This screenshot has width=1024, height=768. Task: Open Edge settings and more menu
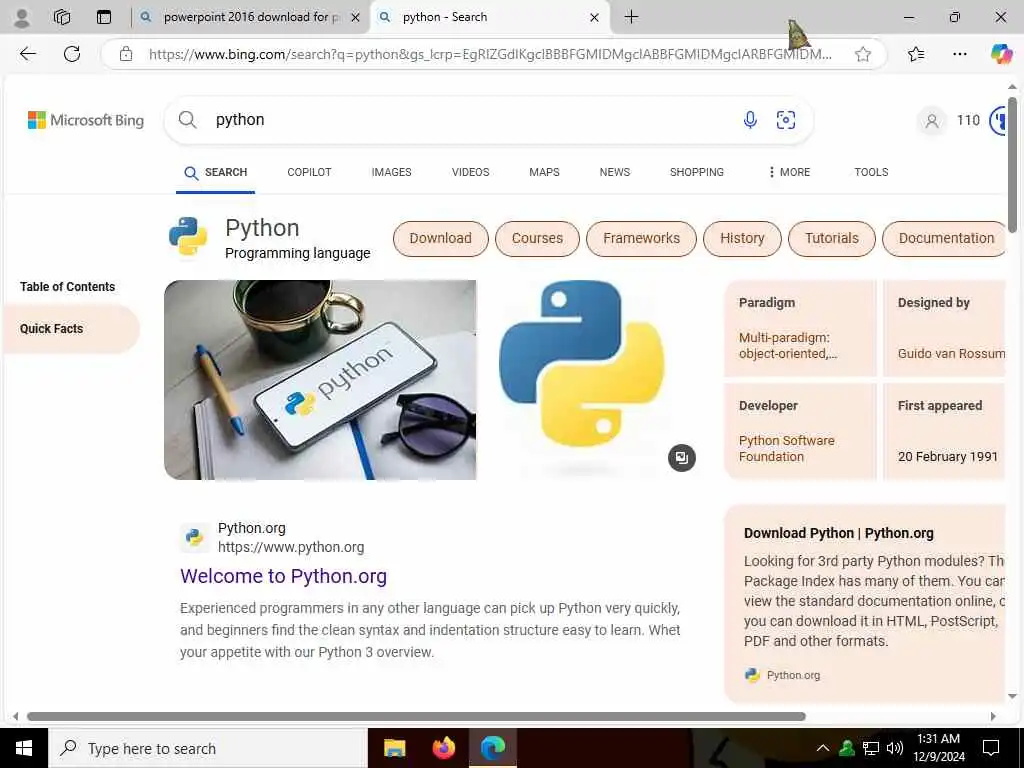pos(959,54)
